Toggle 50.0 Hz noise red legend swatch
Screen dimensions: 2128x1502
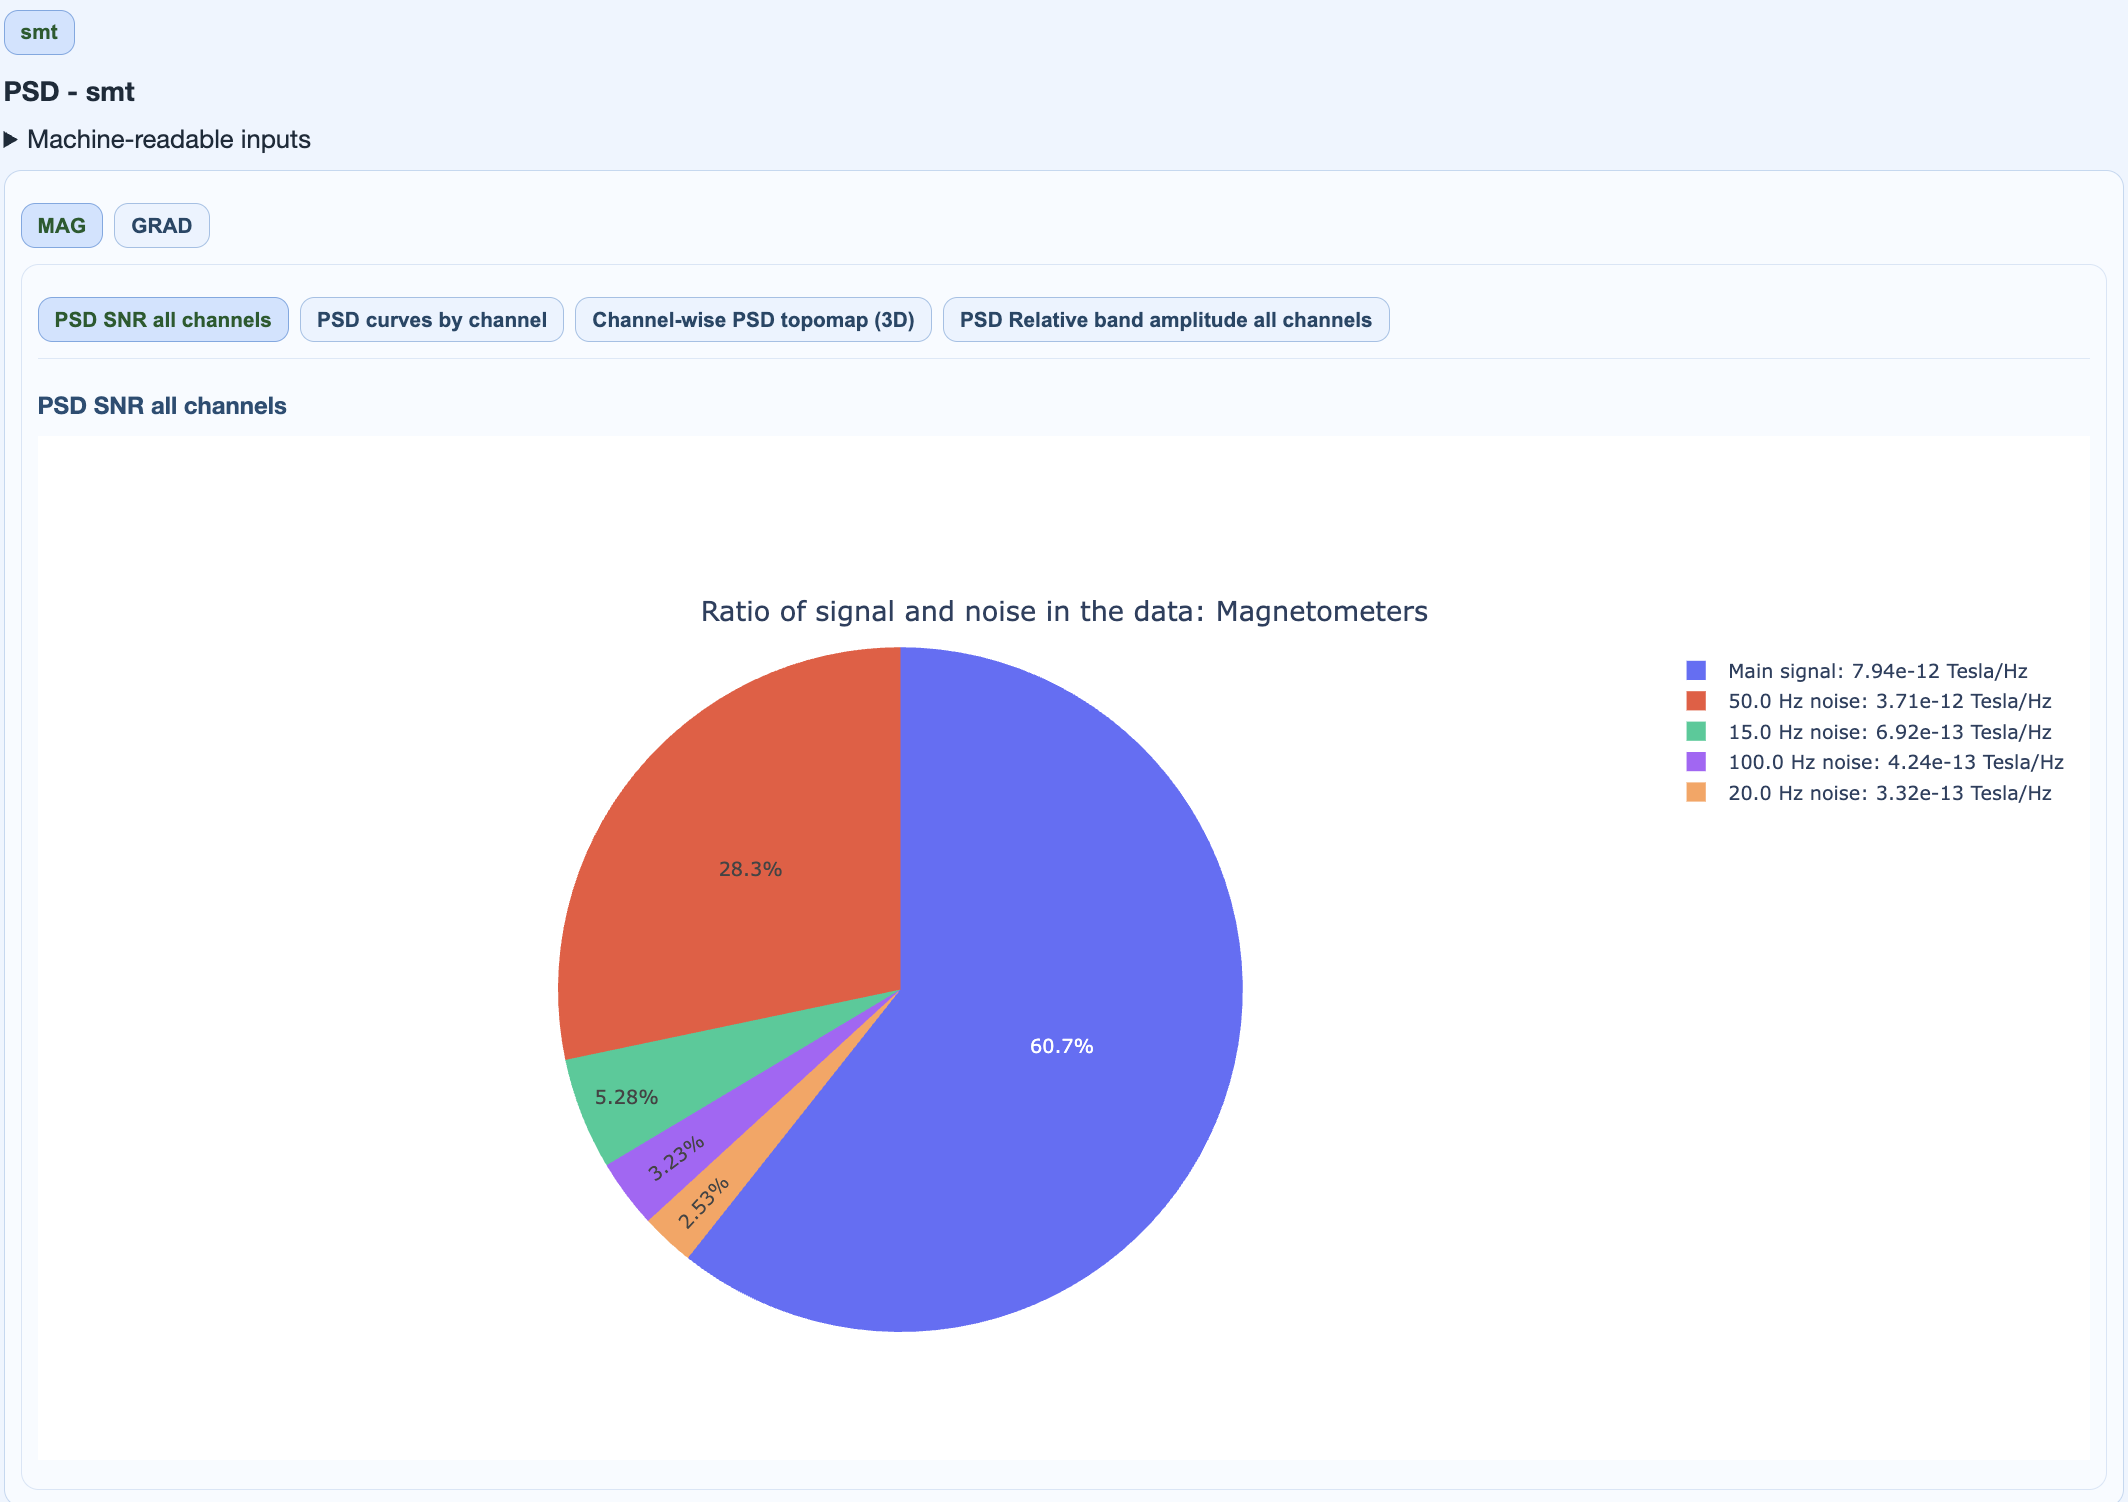click(x=1696, y=701)
